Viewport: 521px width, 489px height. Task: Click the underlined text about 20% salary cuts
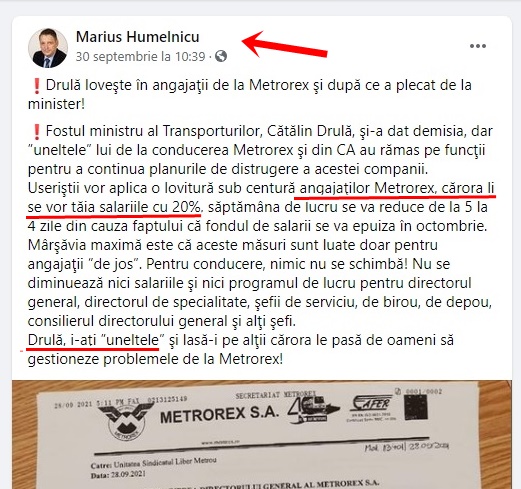click(x=261, y=198)
